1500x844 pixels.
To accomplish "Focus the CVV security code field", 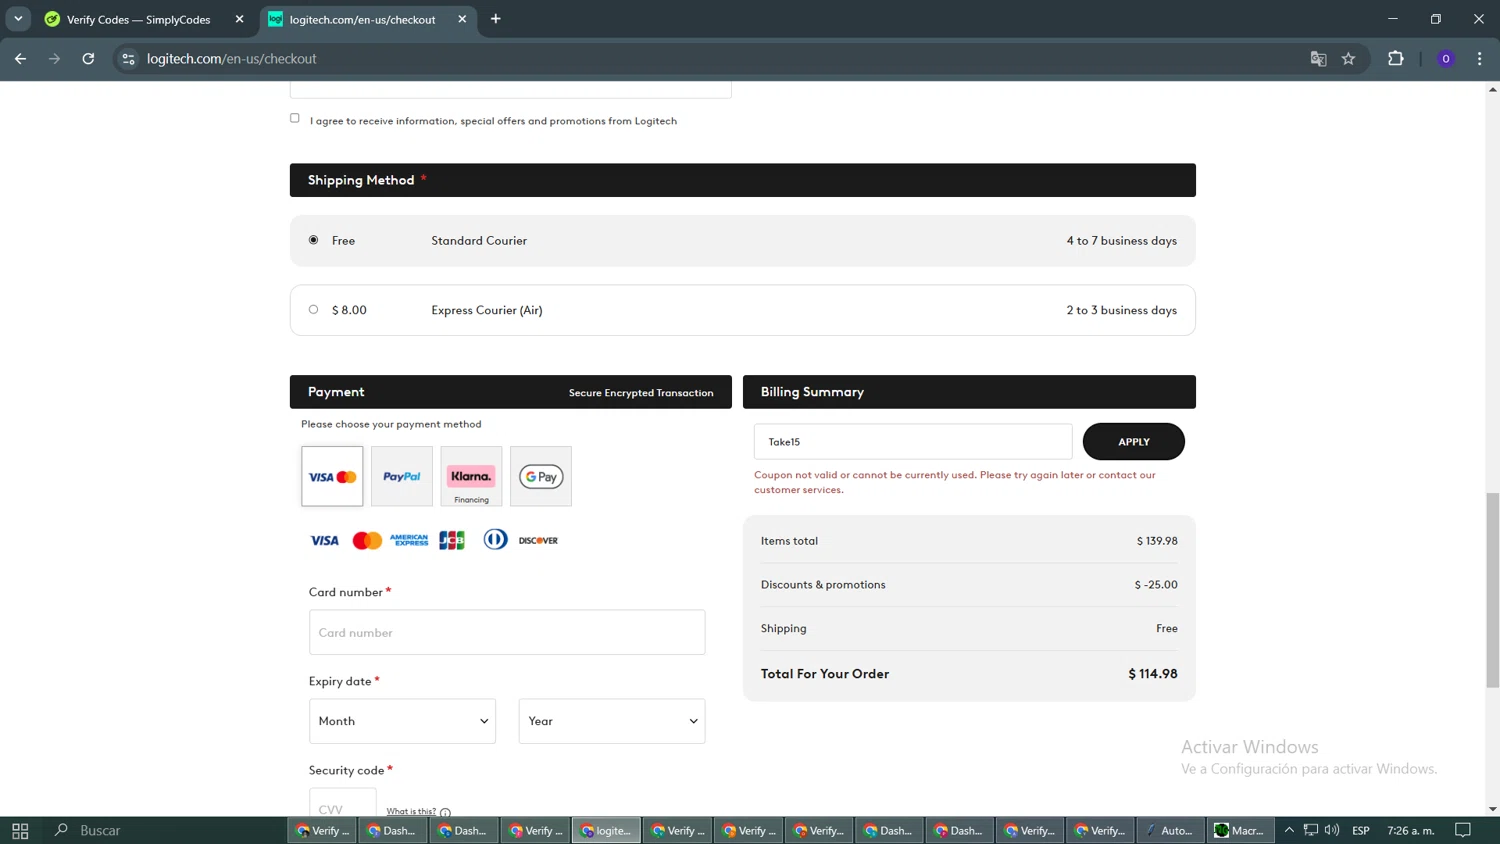I will [x=343, y=803].
